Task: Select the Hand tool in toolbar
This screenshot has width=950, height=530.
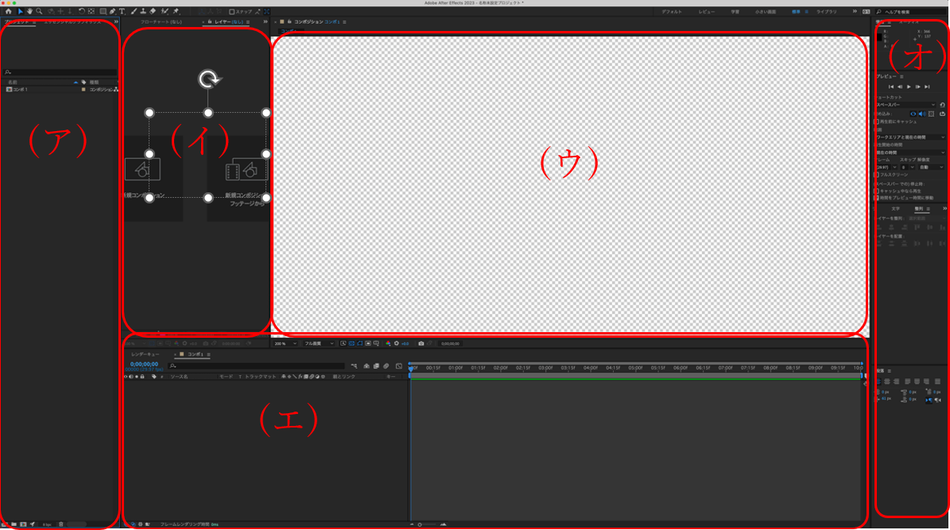Action: coord(29,12)
